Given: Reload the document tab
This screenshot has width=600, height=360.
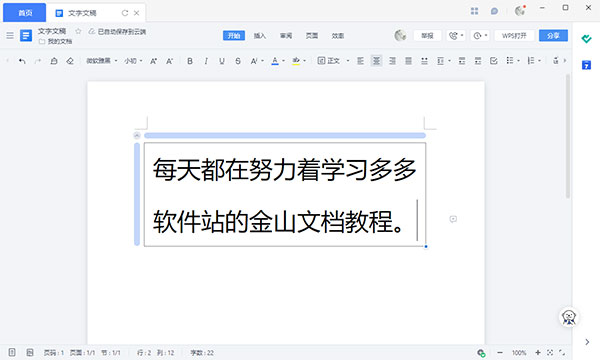Looking at the screenshot, I should click(x=125, y=13).
